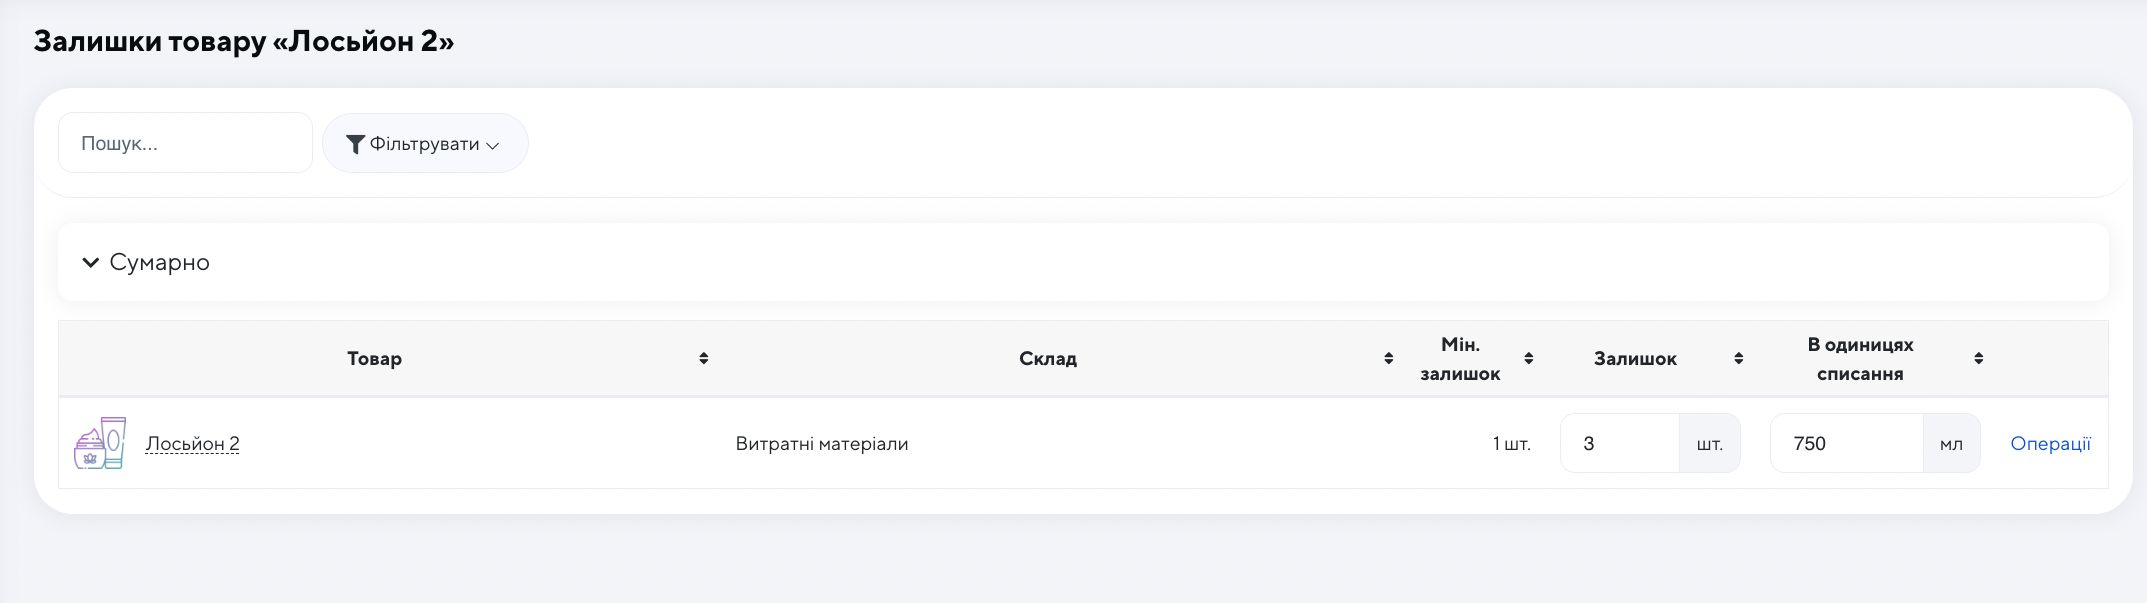Sort by В одиницях списання arrows

point(1978,358)
